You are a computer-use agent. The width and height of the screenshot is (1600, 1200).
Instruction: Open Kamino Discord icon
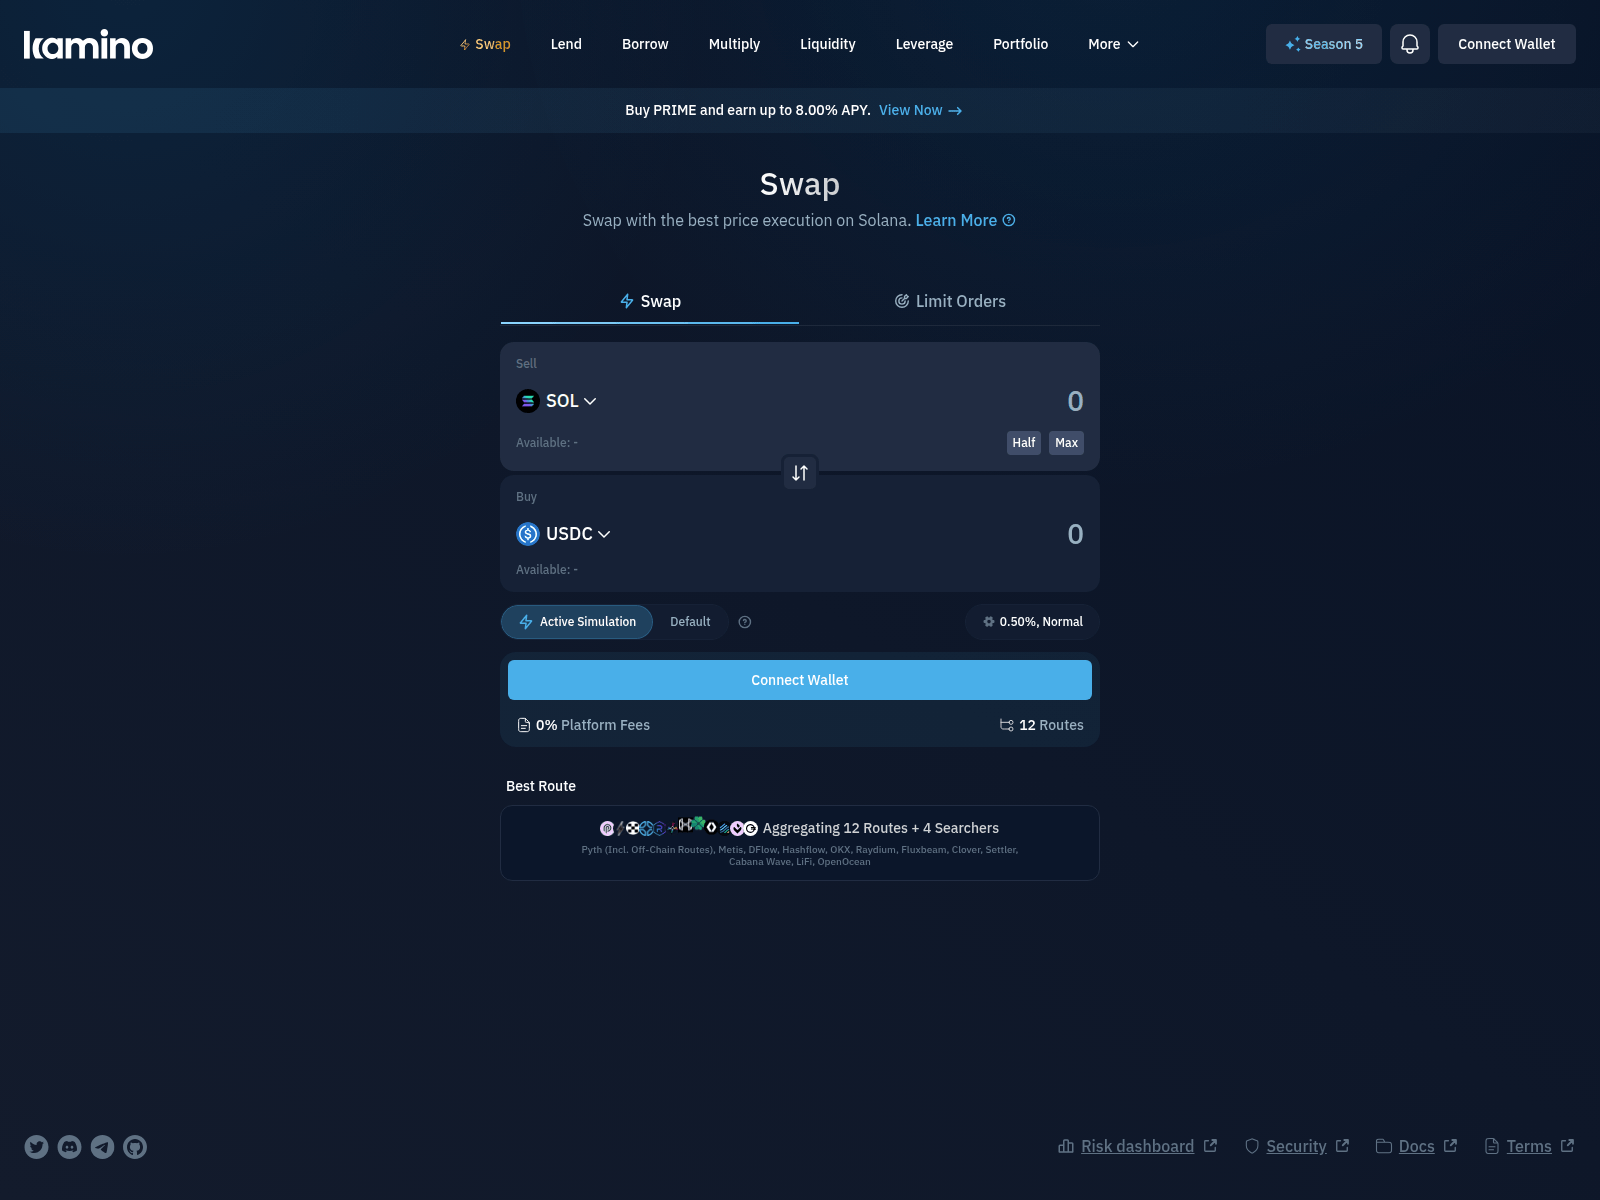coord(70,1147)
